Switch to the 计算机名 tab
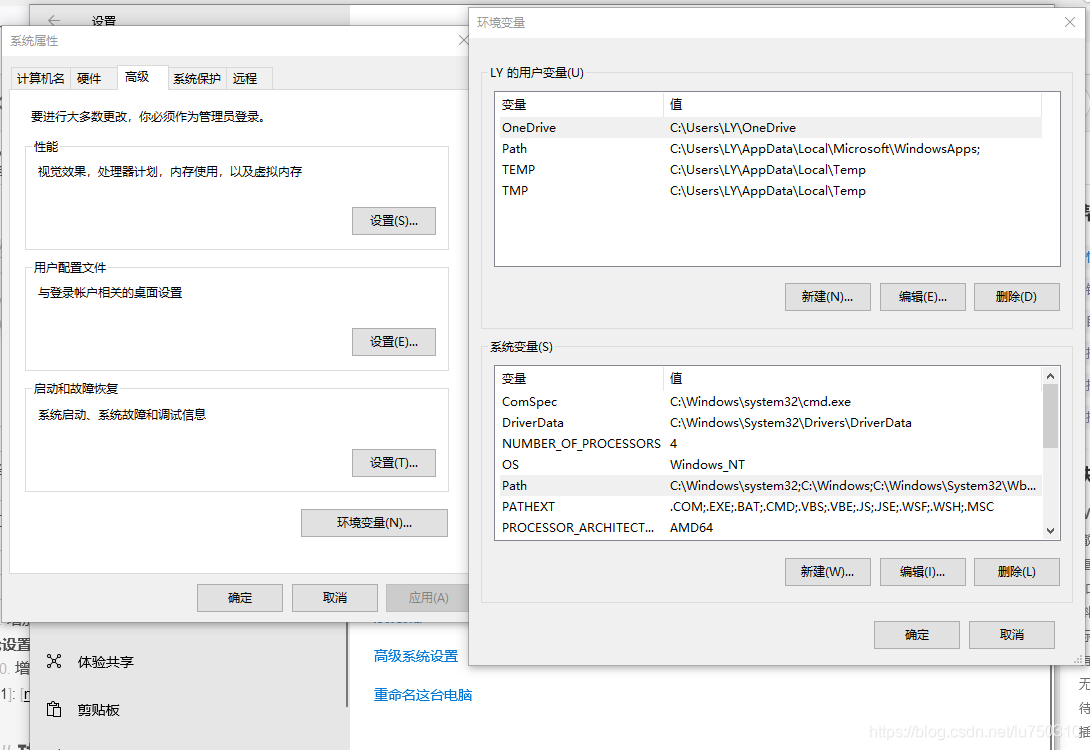Image resolution: width=1090 pixels, height=750 pixels. (40, 79)
